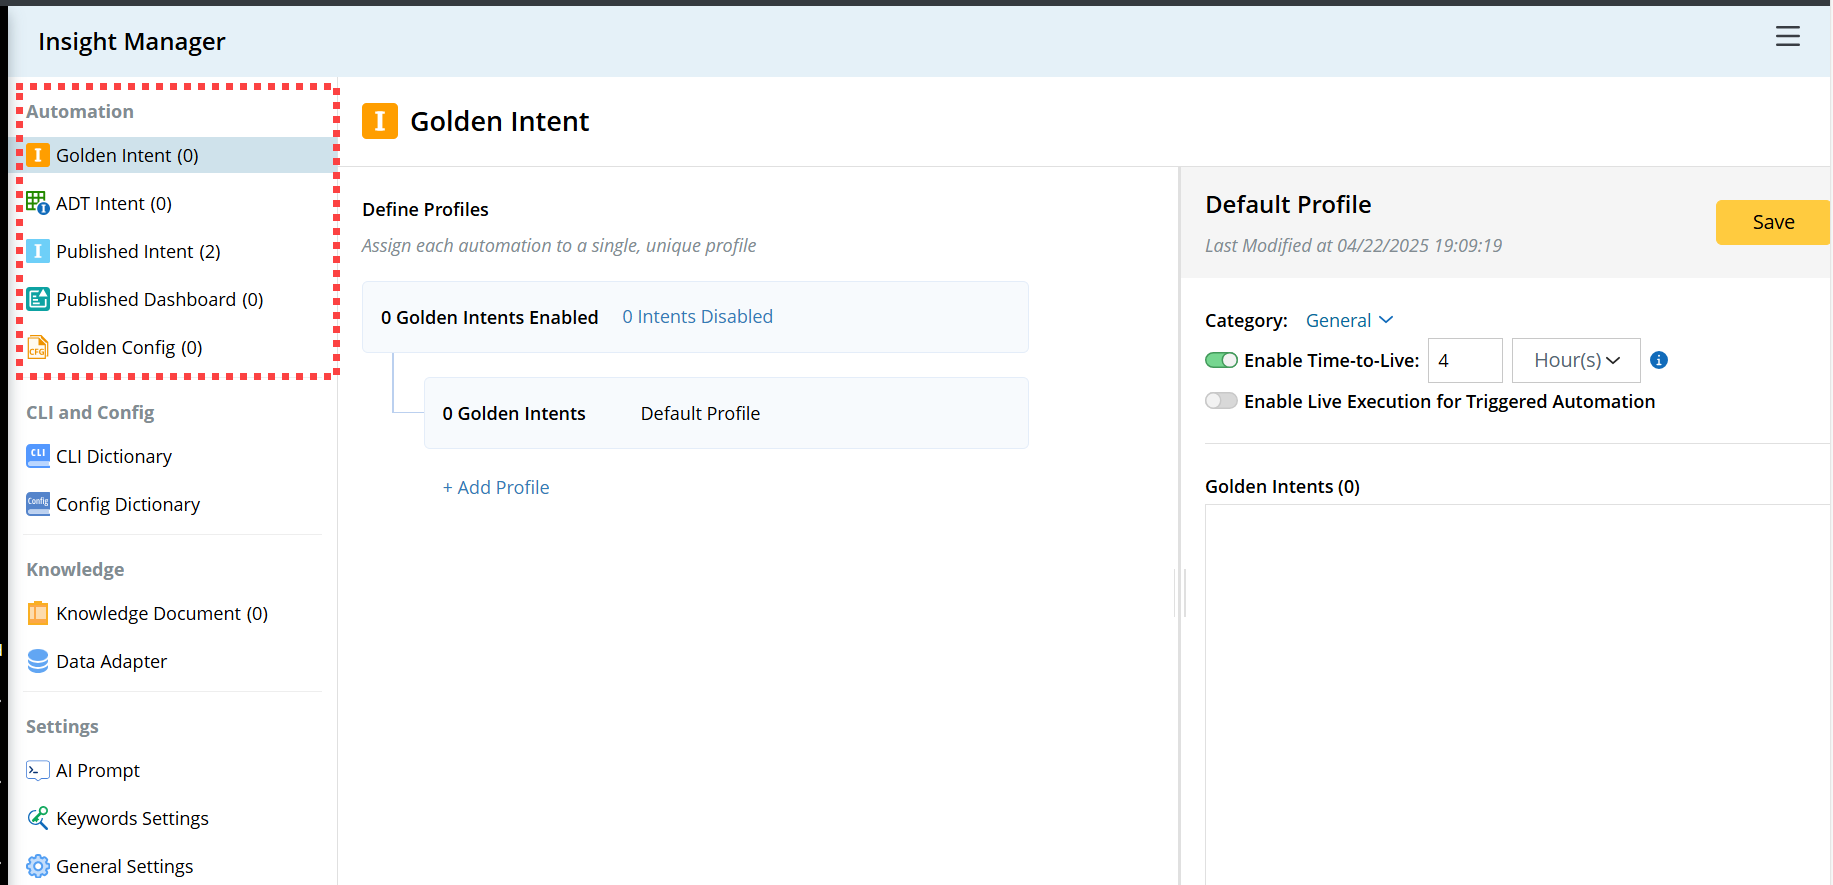
Task: Click the Golden Intent sidebar icon
Action: (x=38, y=155)
